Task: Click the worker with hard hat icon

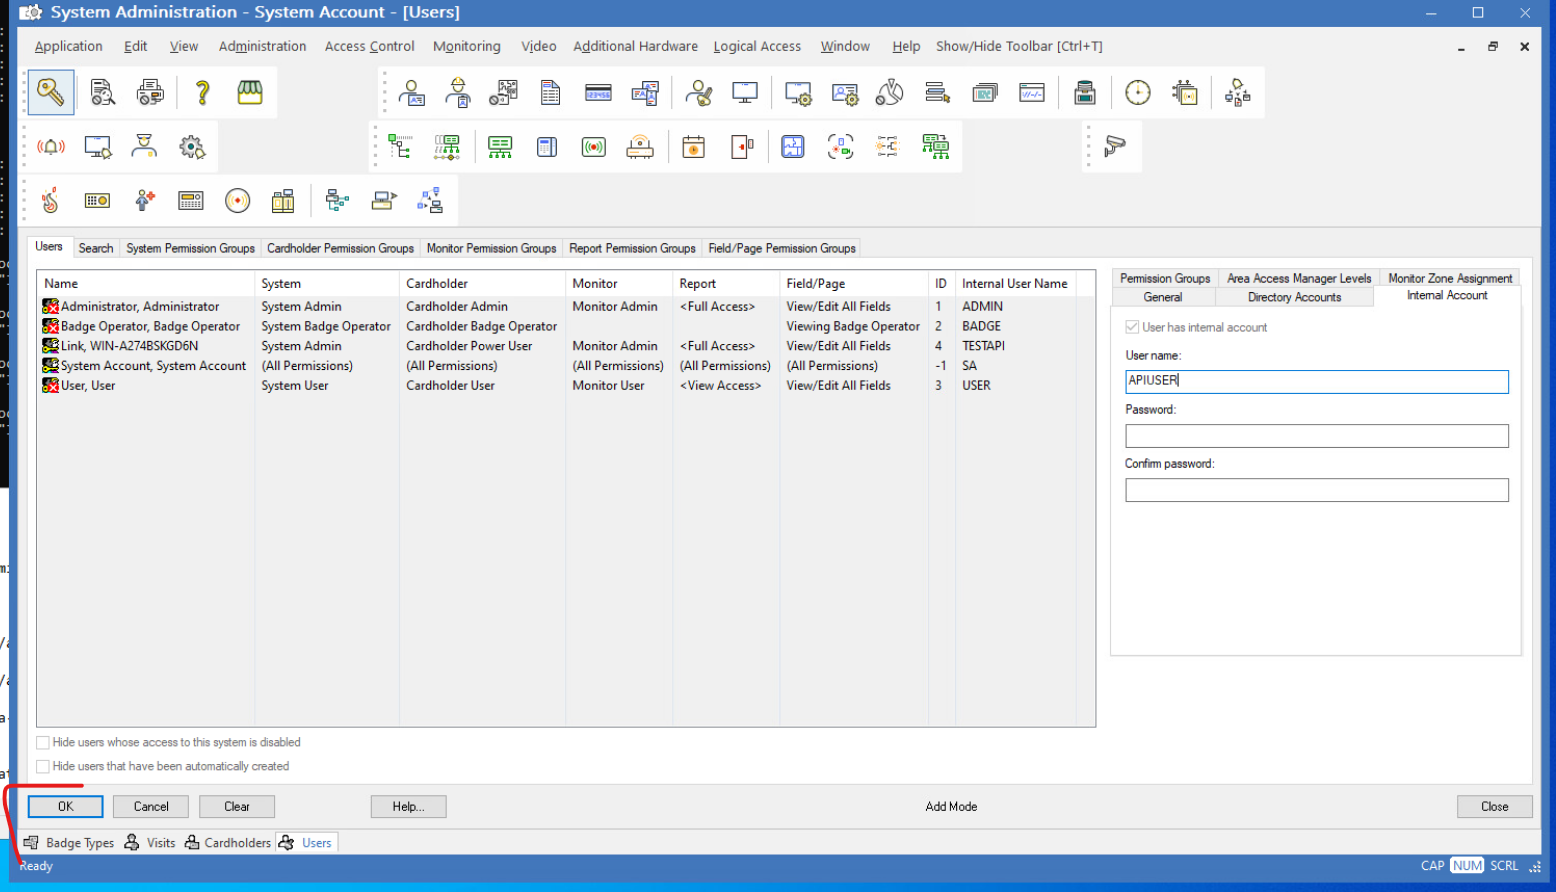Action: coord(458,93)
